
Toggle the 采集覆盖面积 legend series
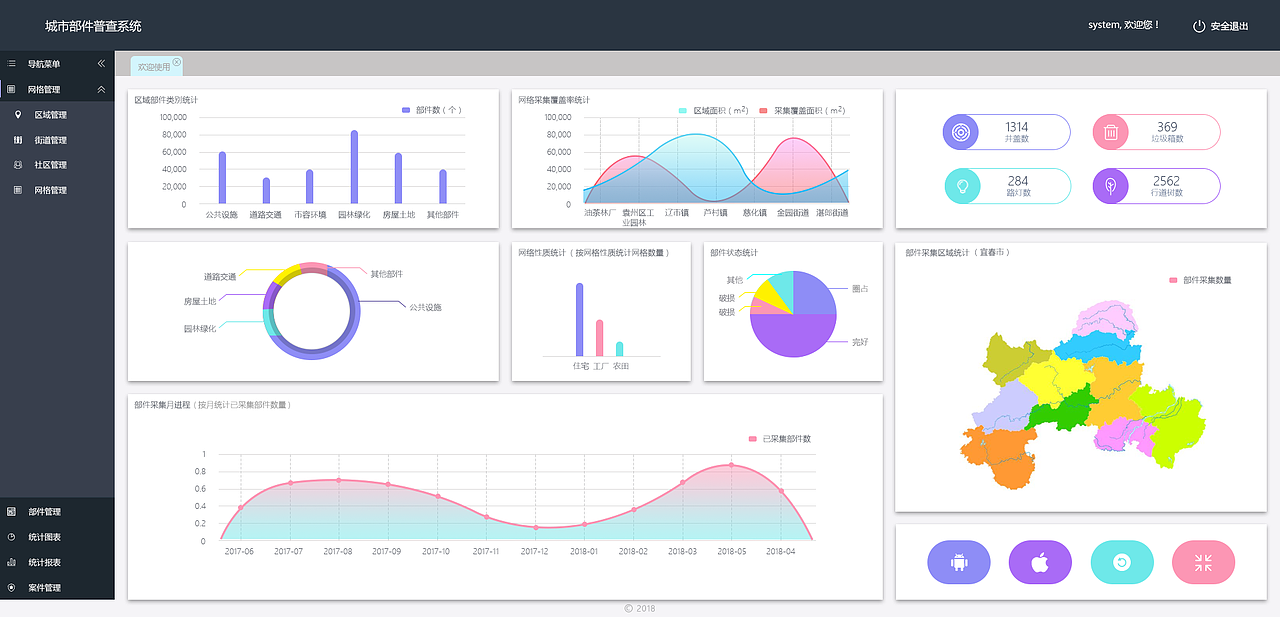[x=802, y=110]
